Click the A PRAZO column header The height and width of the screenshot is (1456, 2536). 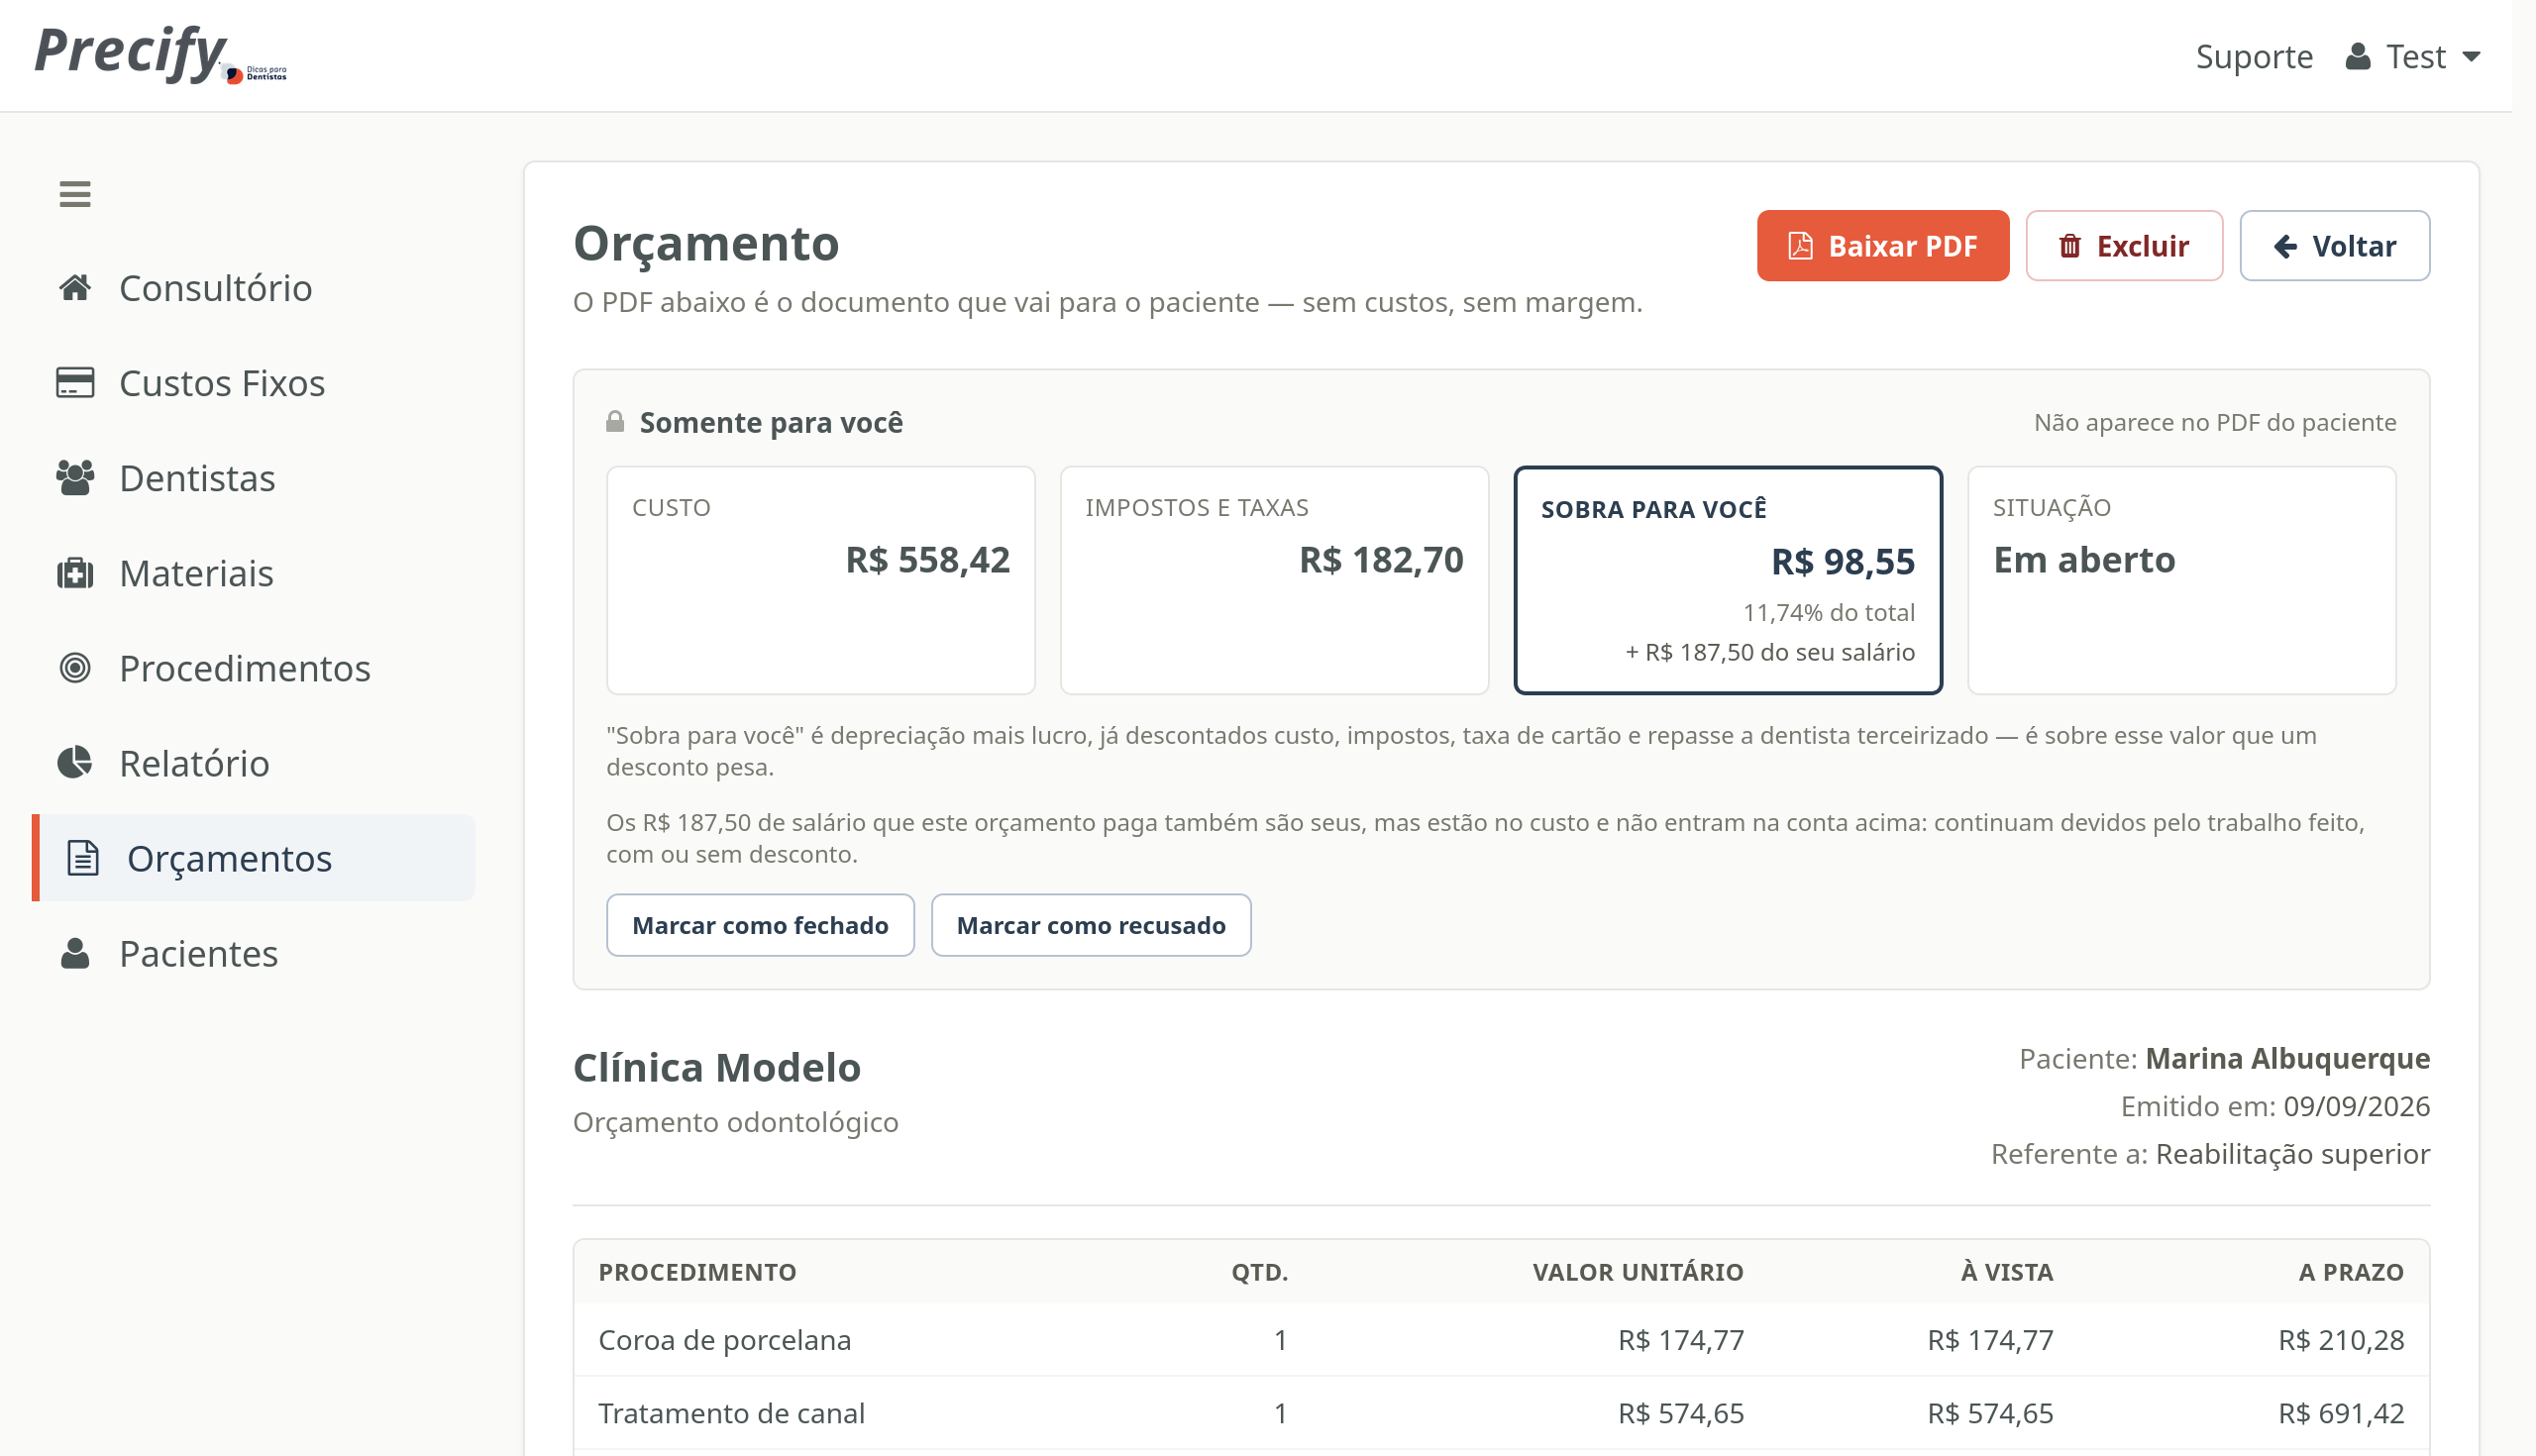2351,1272
